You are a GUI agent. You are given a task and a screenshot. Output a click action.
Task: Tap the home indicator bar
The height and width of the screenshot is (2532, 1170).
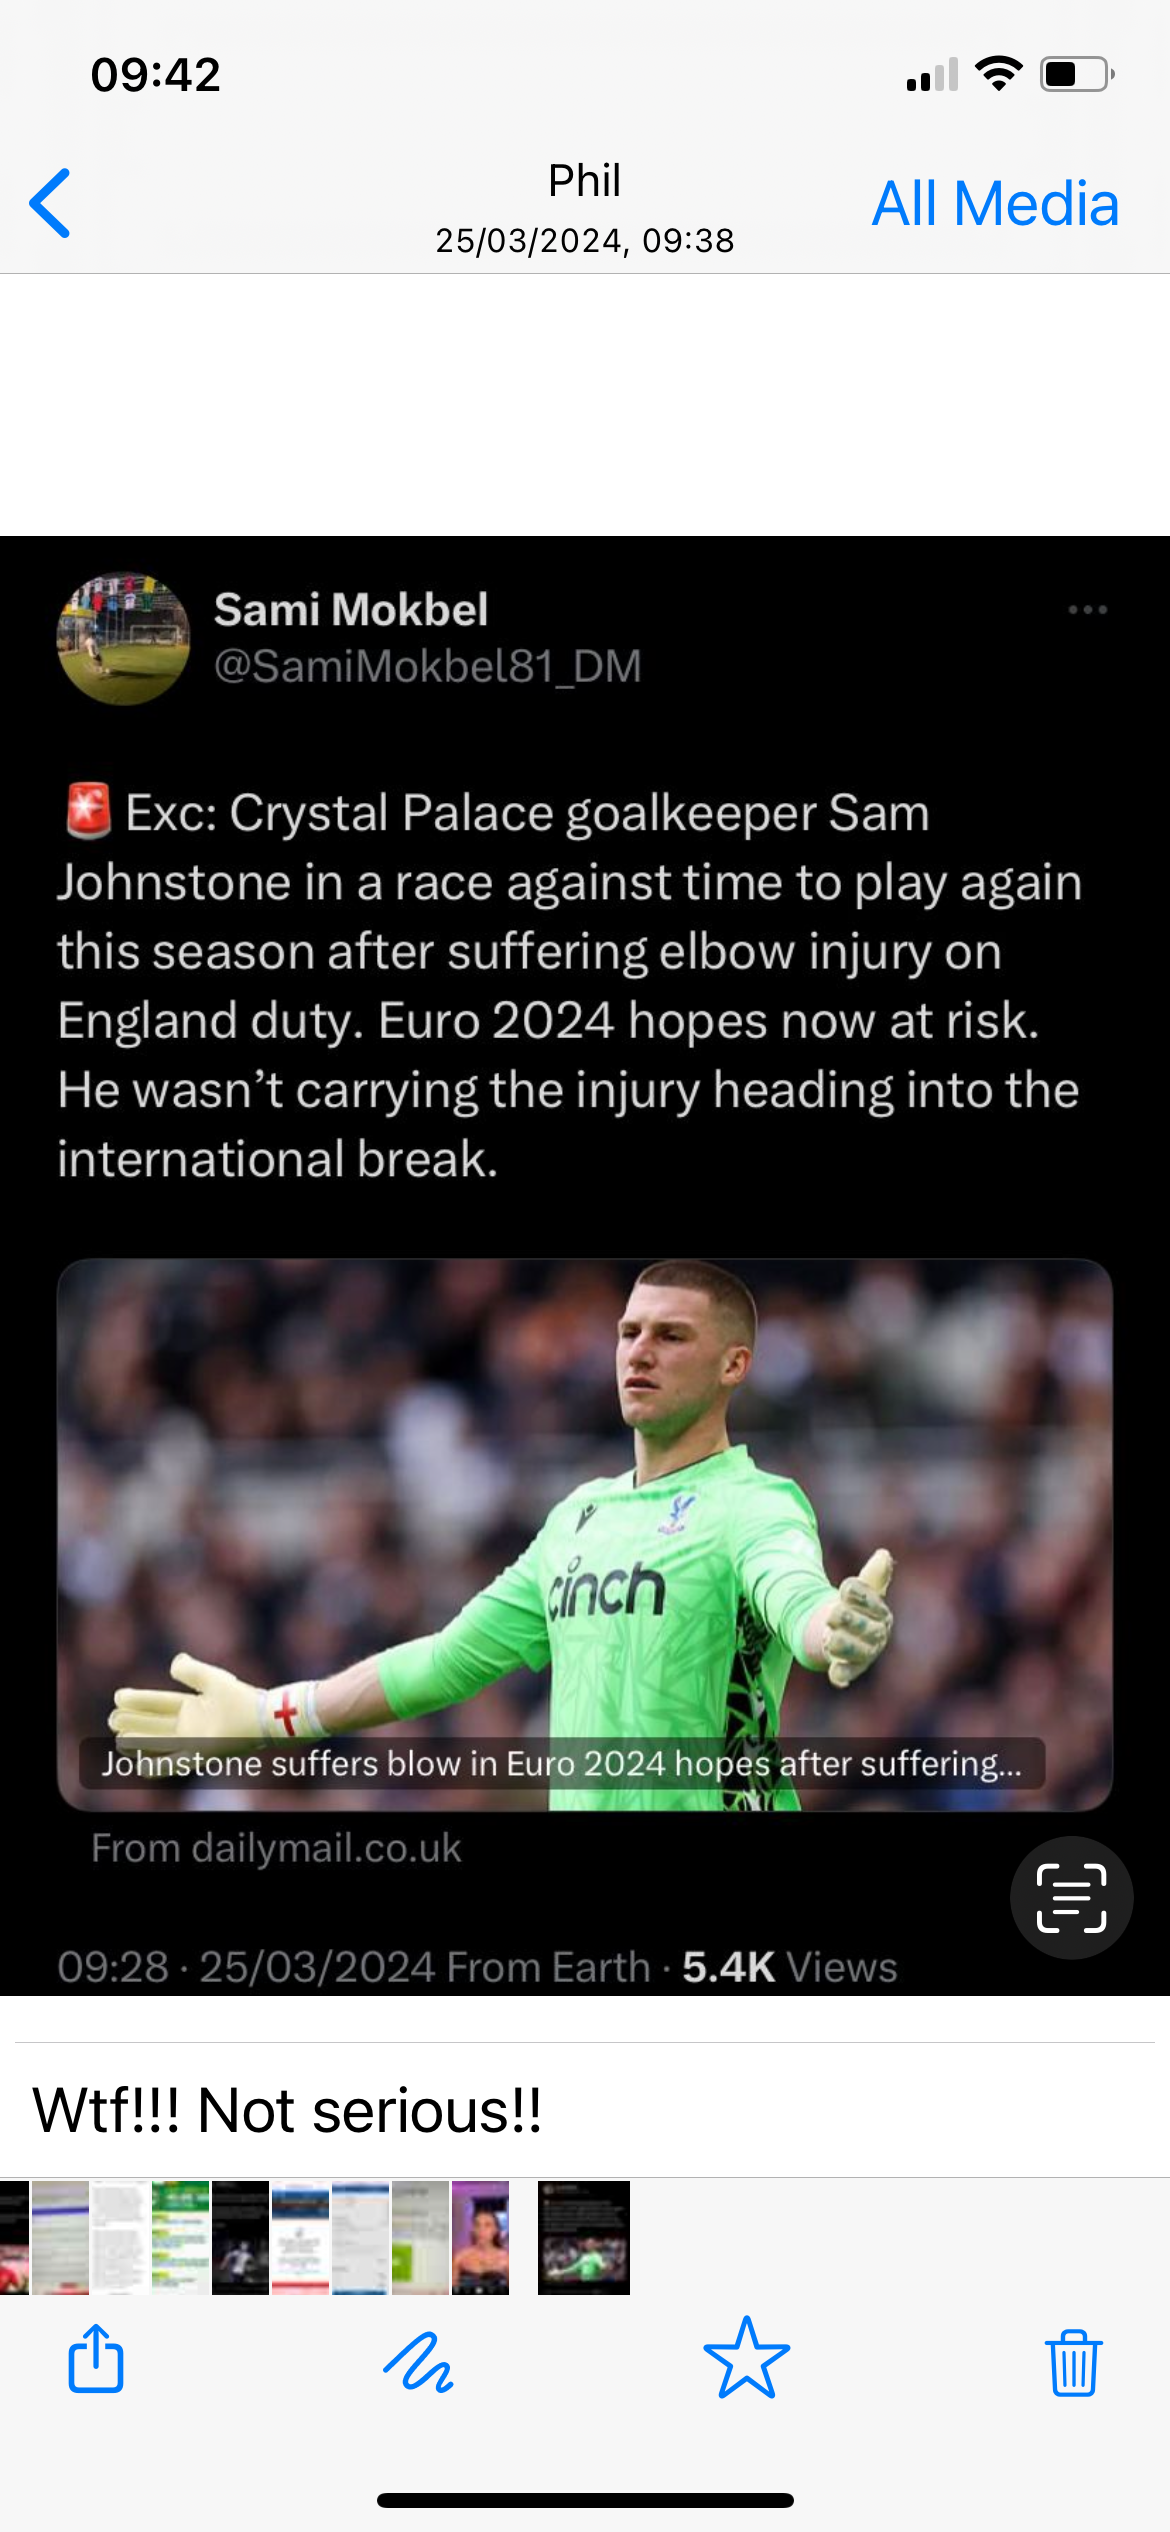click(x=585, y=2501)
